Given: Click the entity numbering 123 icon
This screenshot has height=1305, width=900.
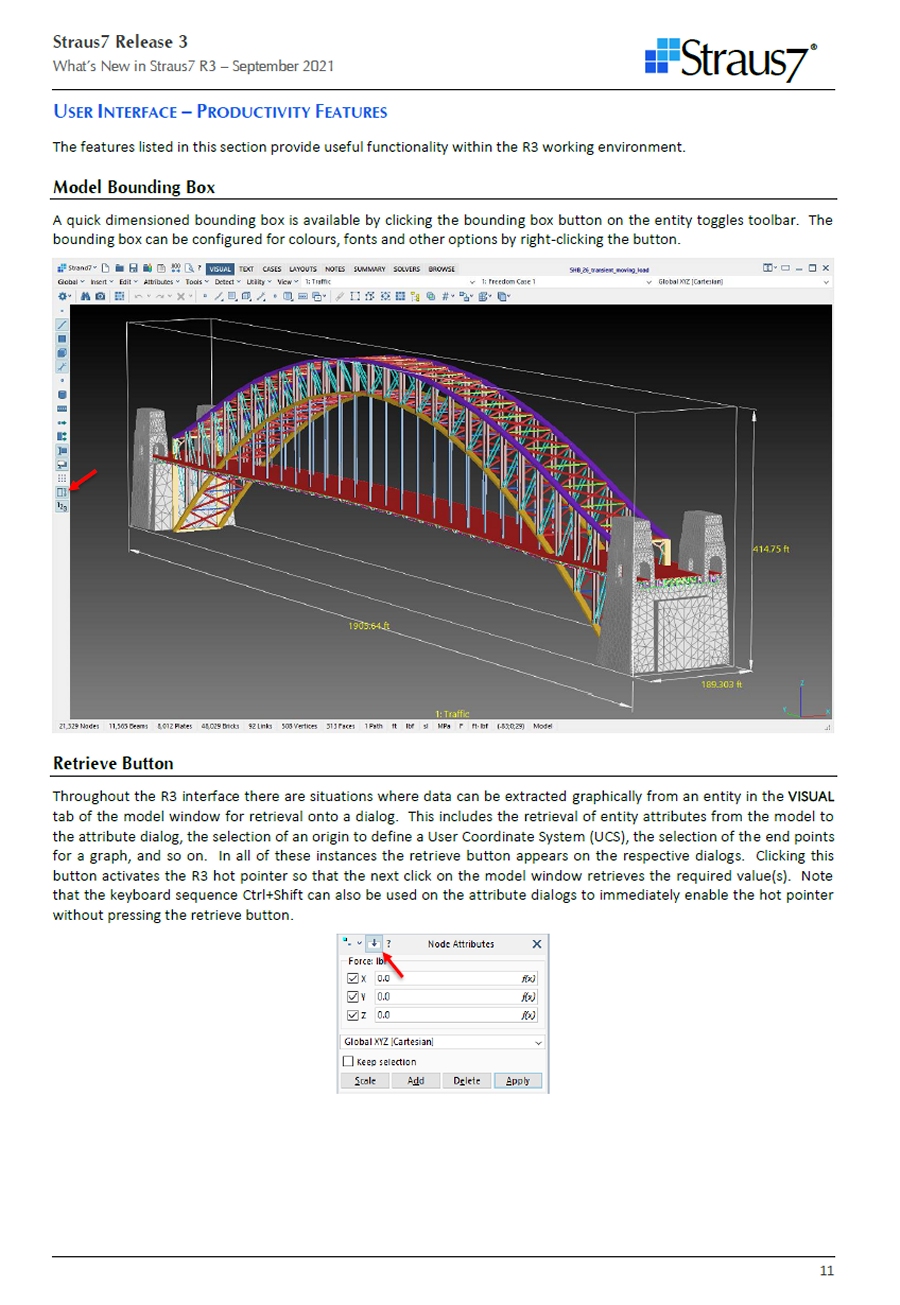Looking at the screenshot, I should 61,507.
